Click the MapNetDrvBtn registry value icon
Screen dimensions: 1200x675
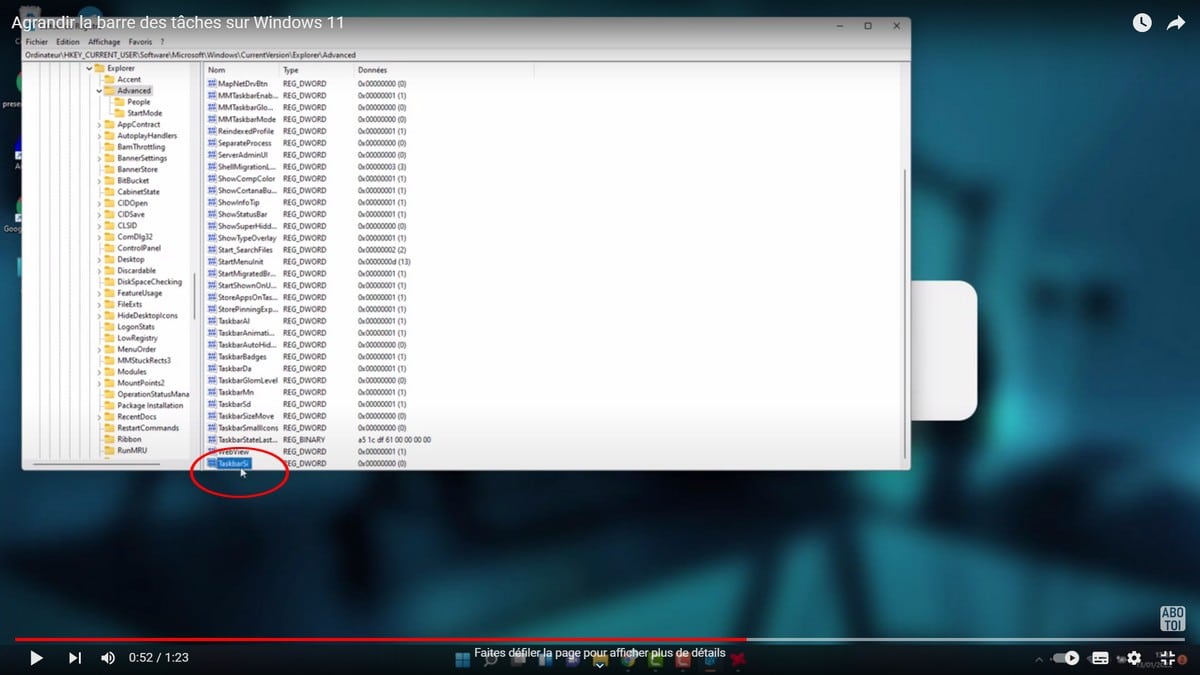point(212,84)
